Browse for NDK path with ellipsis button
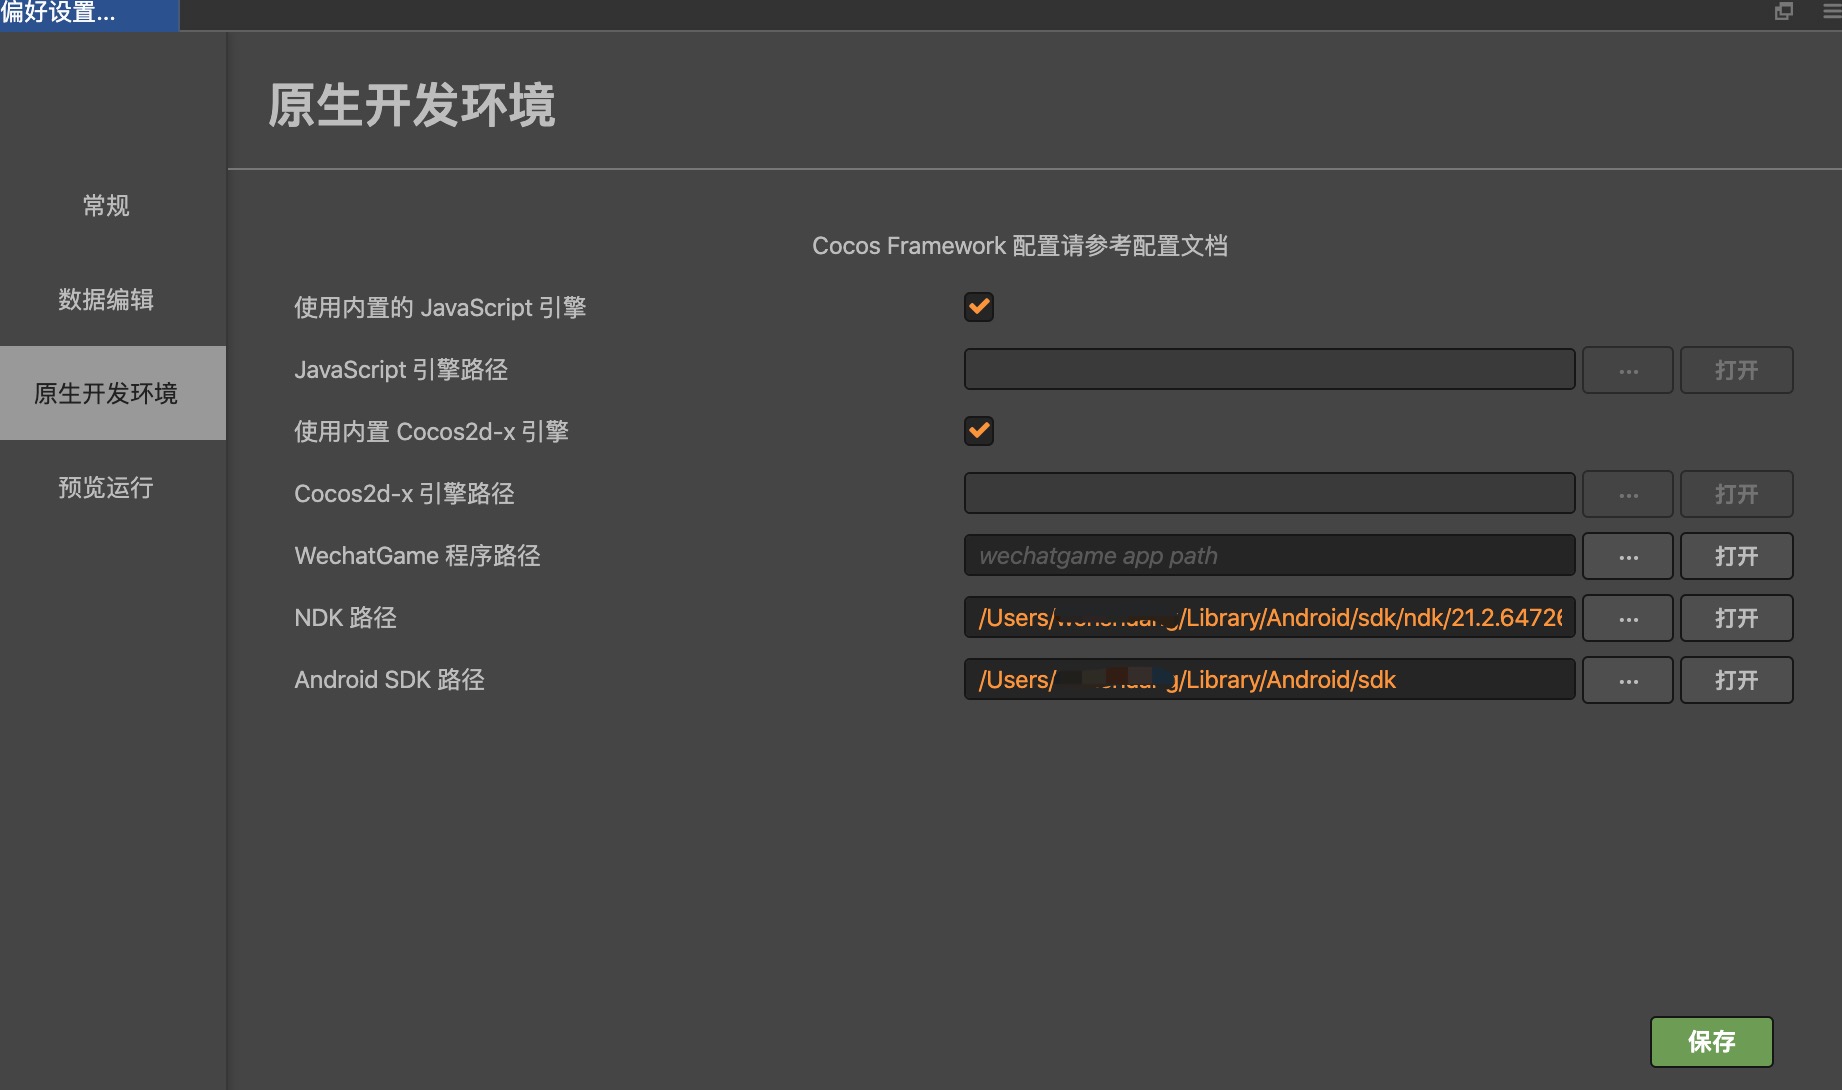The height and width of the screenshot is (1090, 1842). 1627,618
